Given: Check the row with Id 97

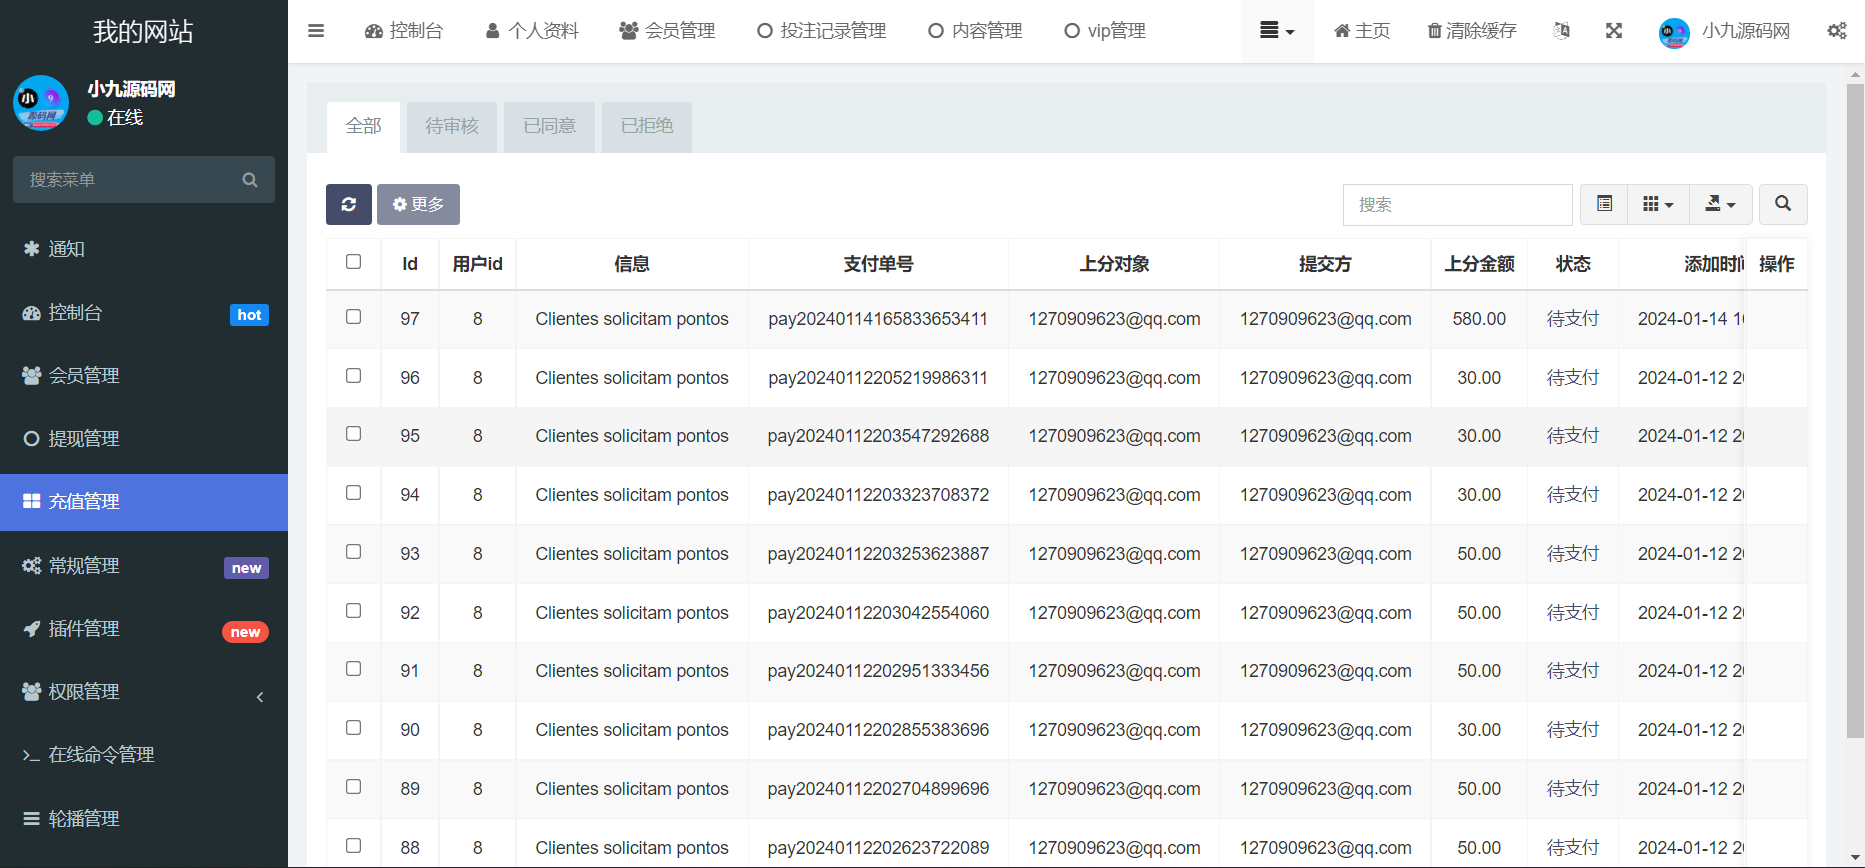Looking at the screenshot, I should coord(353,317).
